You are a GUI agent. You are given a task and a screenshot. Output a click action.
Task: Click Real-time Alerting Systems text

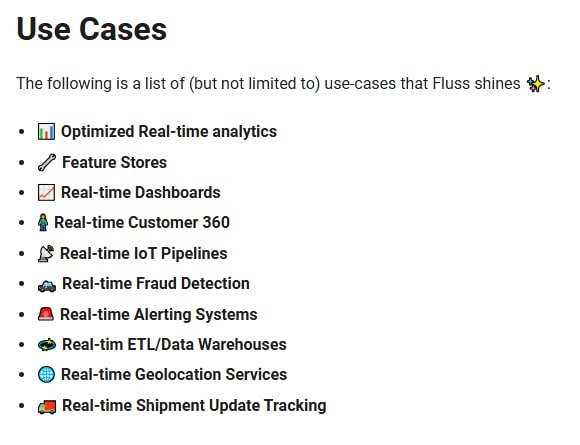point(159,314)
